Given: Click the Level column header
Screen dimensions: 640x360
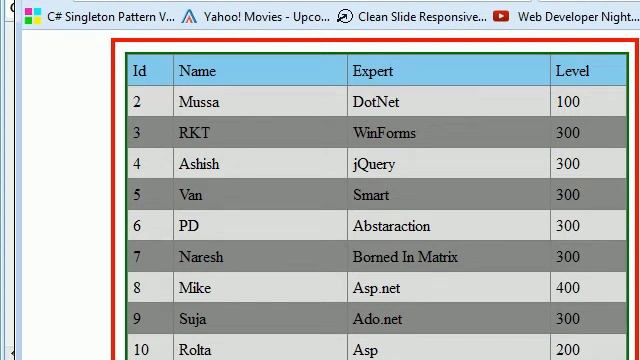Looking at the screenshot, I should coord(589,71).
